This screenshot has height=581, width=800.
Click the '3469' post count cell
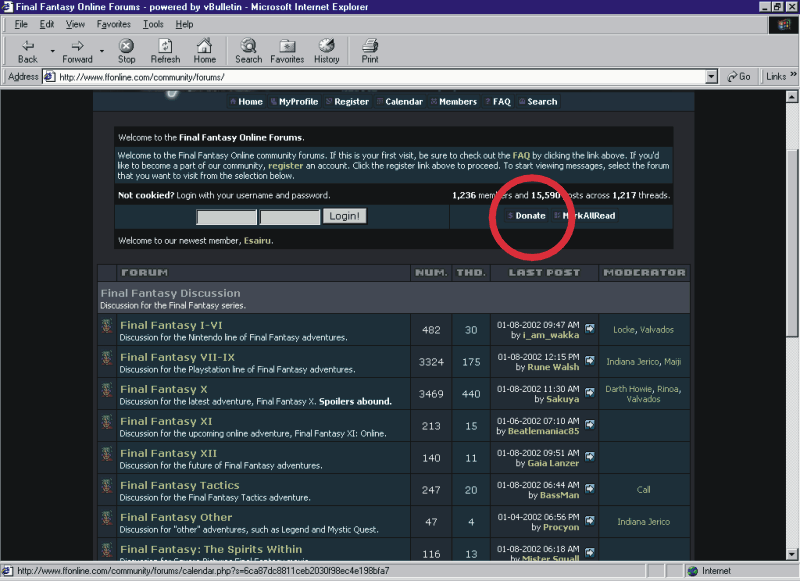point(431,394)
